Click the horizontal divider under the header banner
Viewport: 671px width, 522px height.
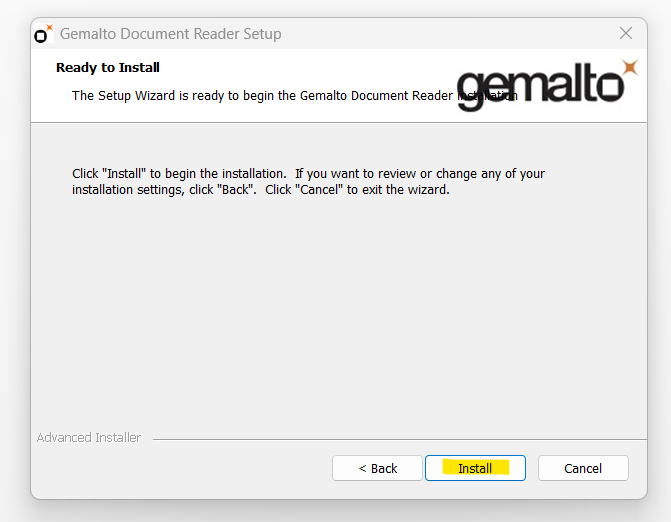tap(339, 123)
